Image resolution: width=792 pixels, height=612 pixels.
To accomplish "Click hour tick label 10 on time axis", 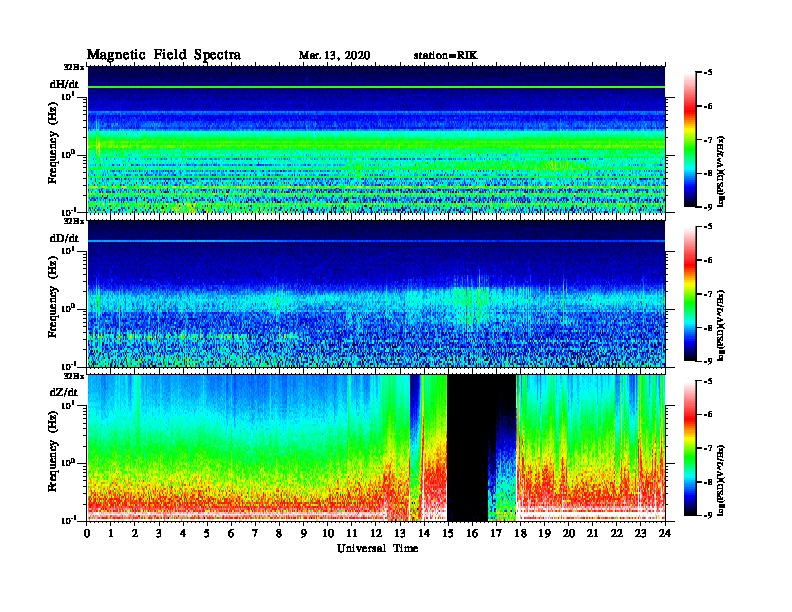I will [x=328, y=534].
